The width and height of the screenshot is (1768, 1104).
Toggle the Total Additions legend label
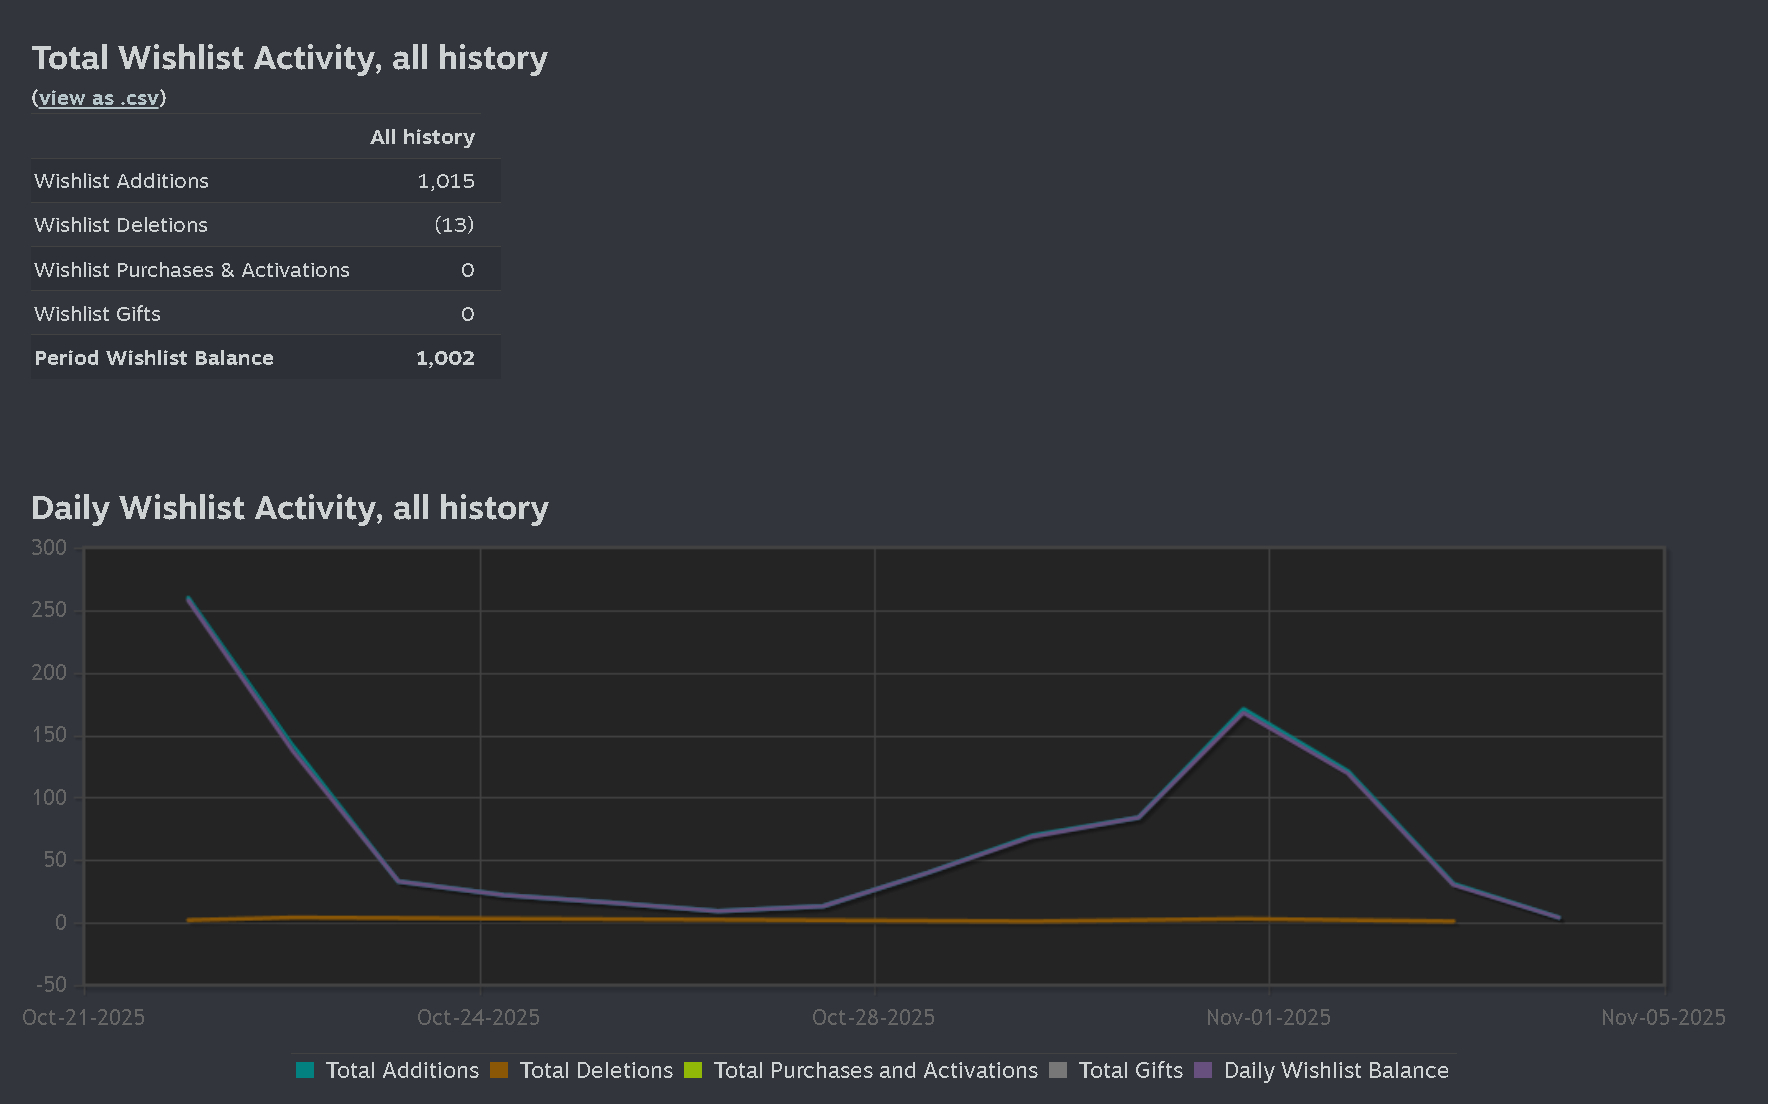point(402,1070)
